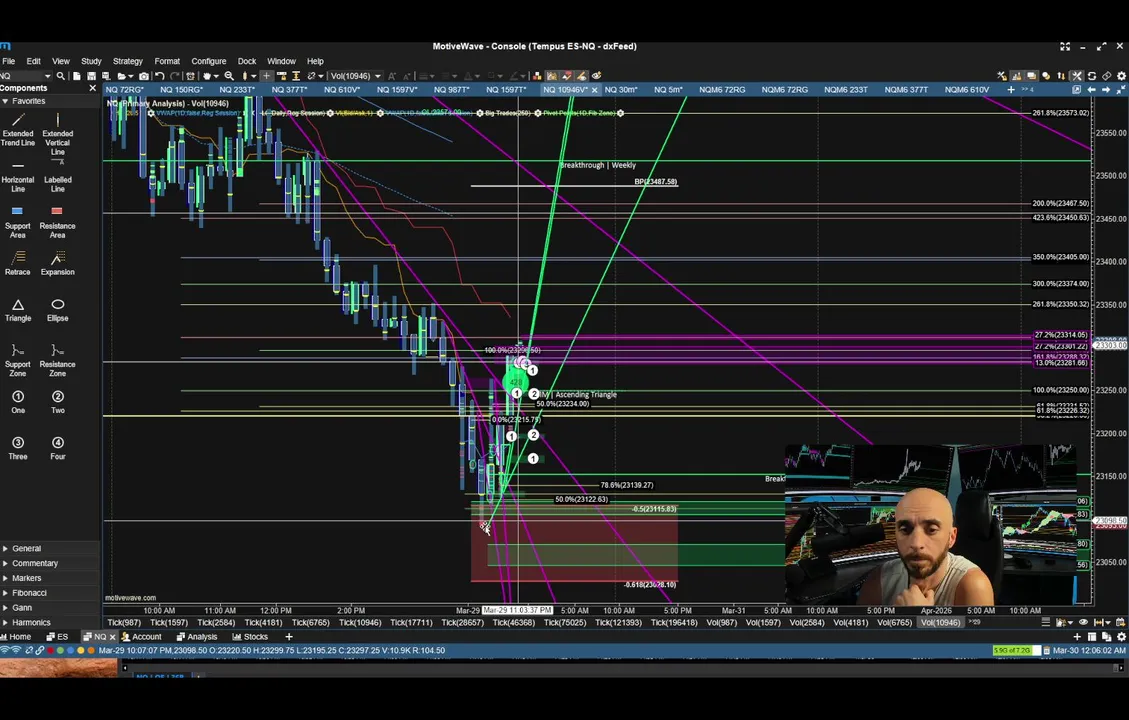Open the Study menu

point(91,61)
